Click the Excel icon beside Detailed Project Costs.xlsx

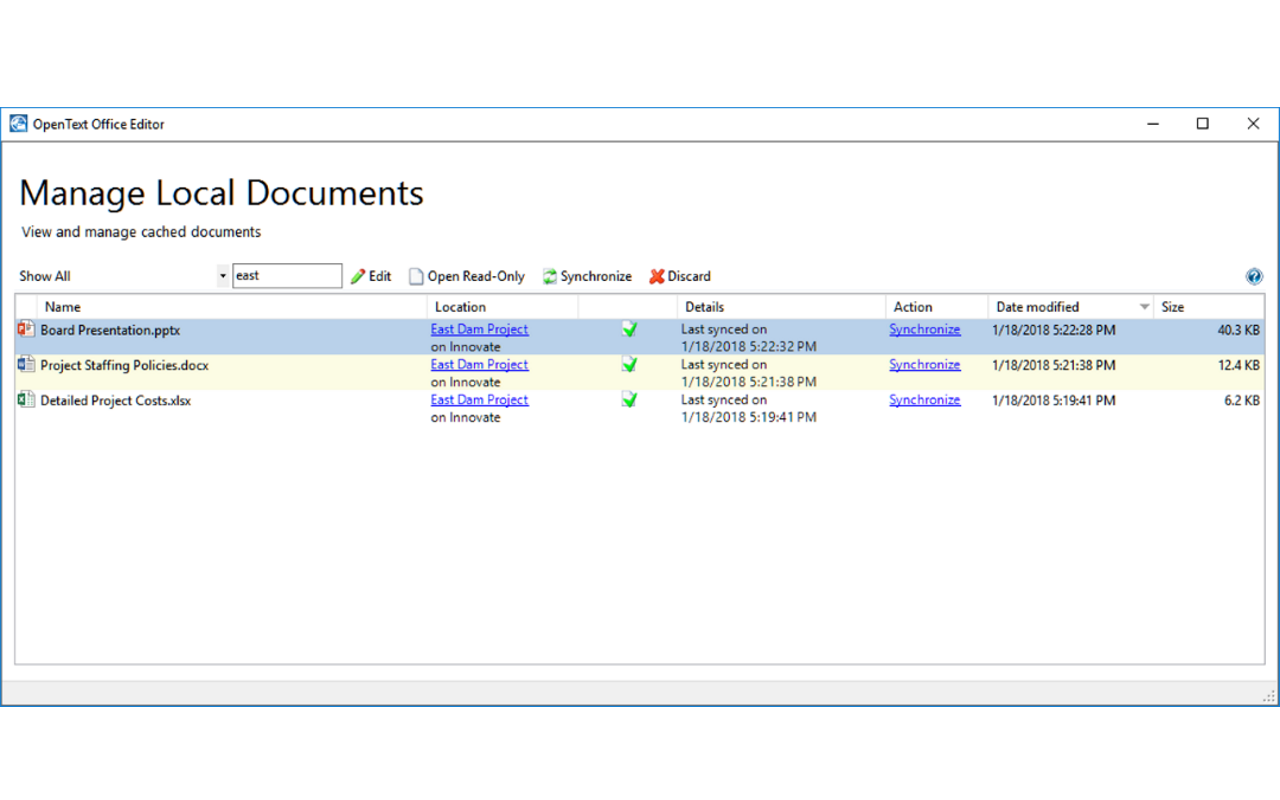tap(26, 400)
